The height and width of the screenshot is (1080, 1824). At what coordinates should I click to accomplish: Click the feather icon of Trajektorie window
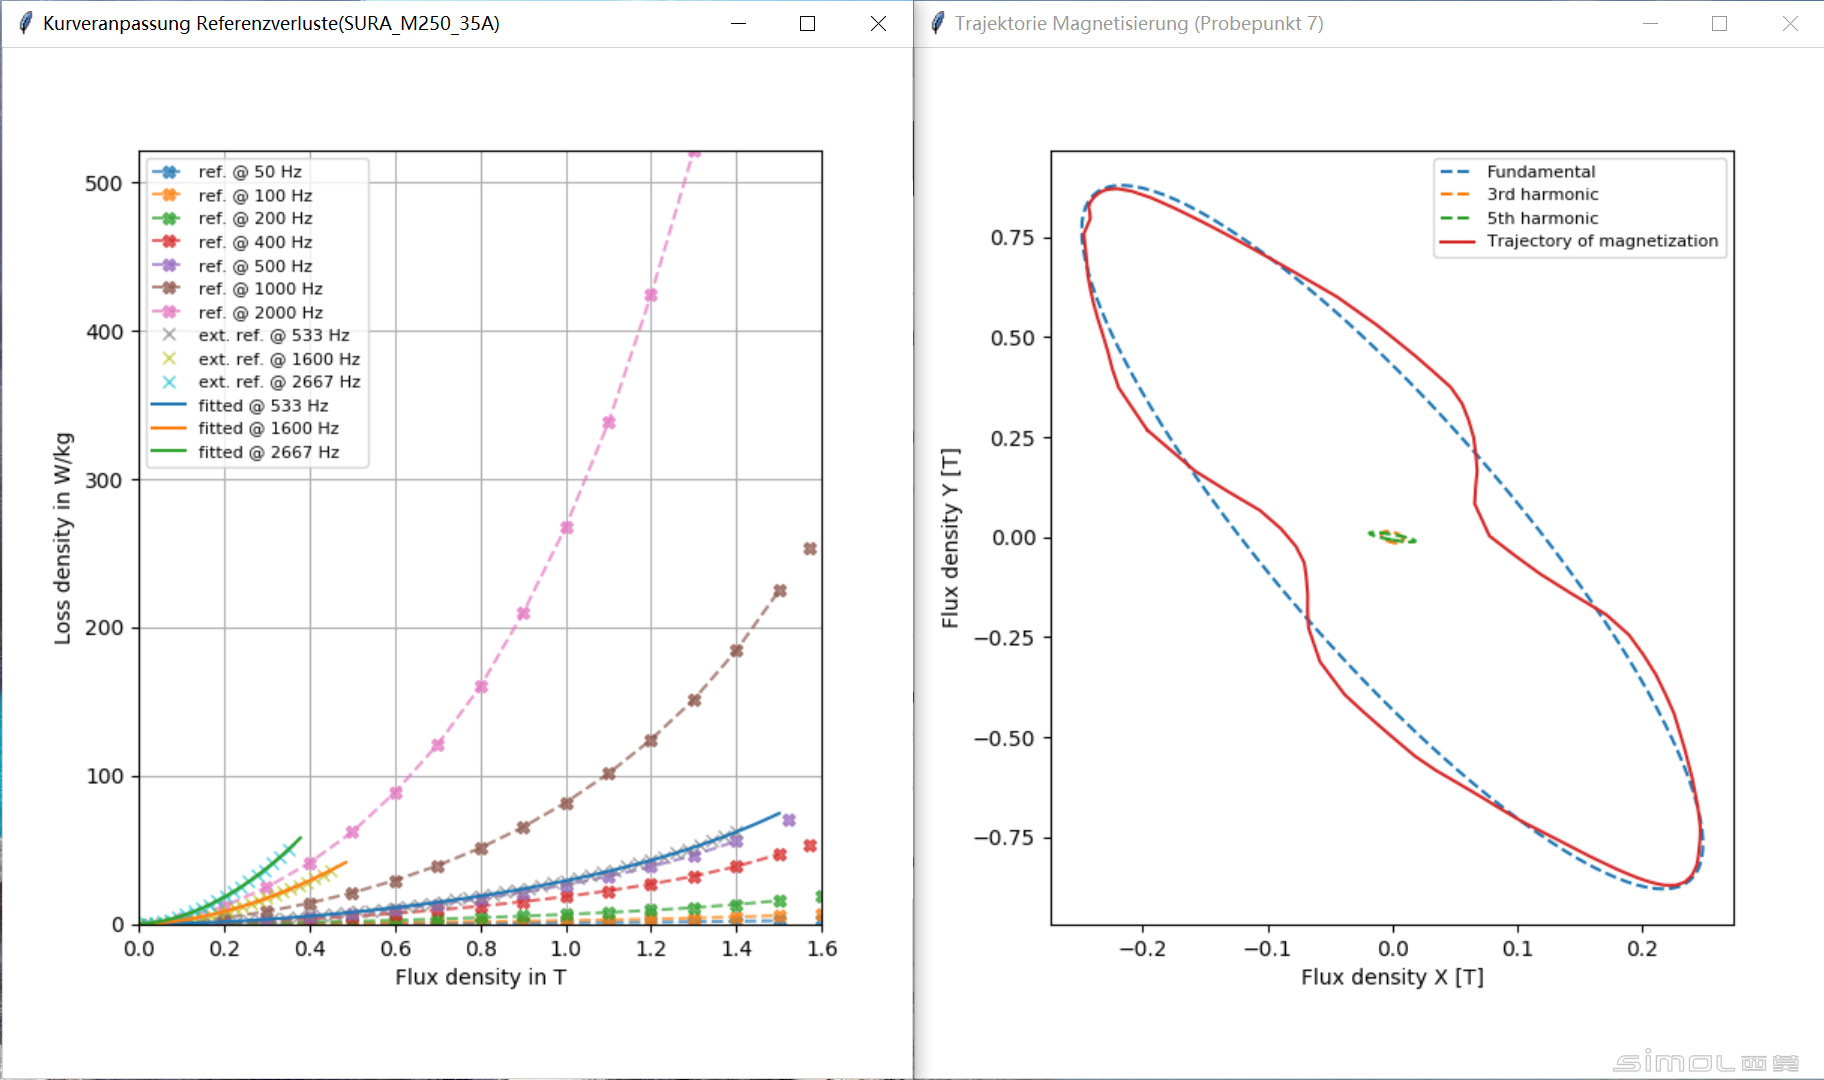(x=937, y=23)
